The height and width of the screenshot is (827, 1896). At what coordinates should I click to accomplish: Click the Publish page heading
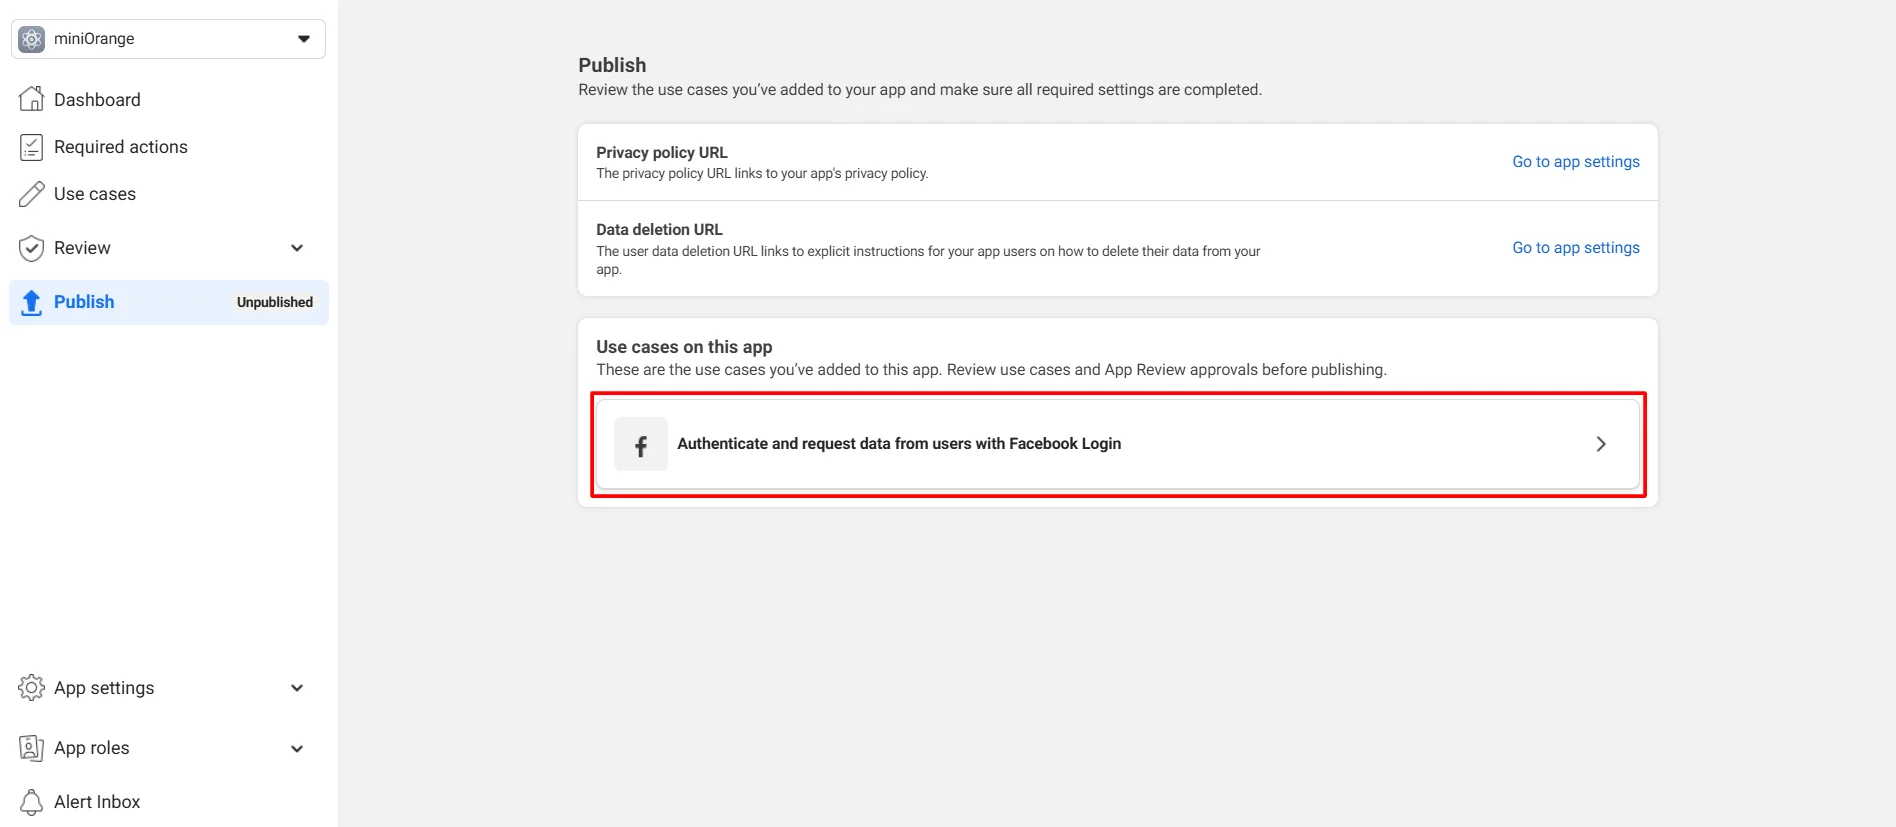click(612, 65)
